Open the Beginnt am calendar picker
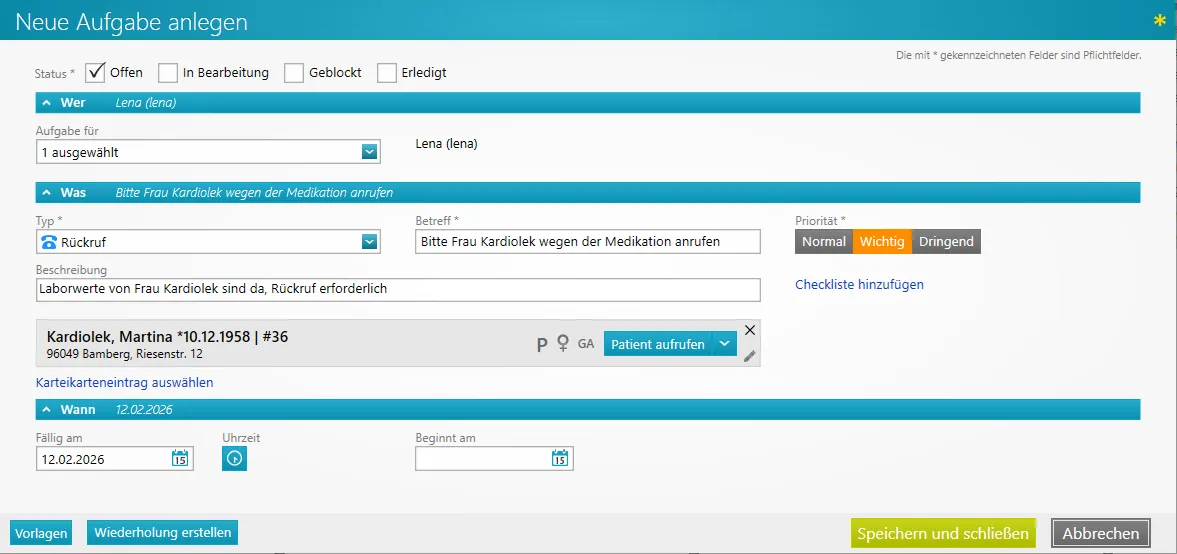 click(560, 459)
